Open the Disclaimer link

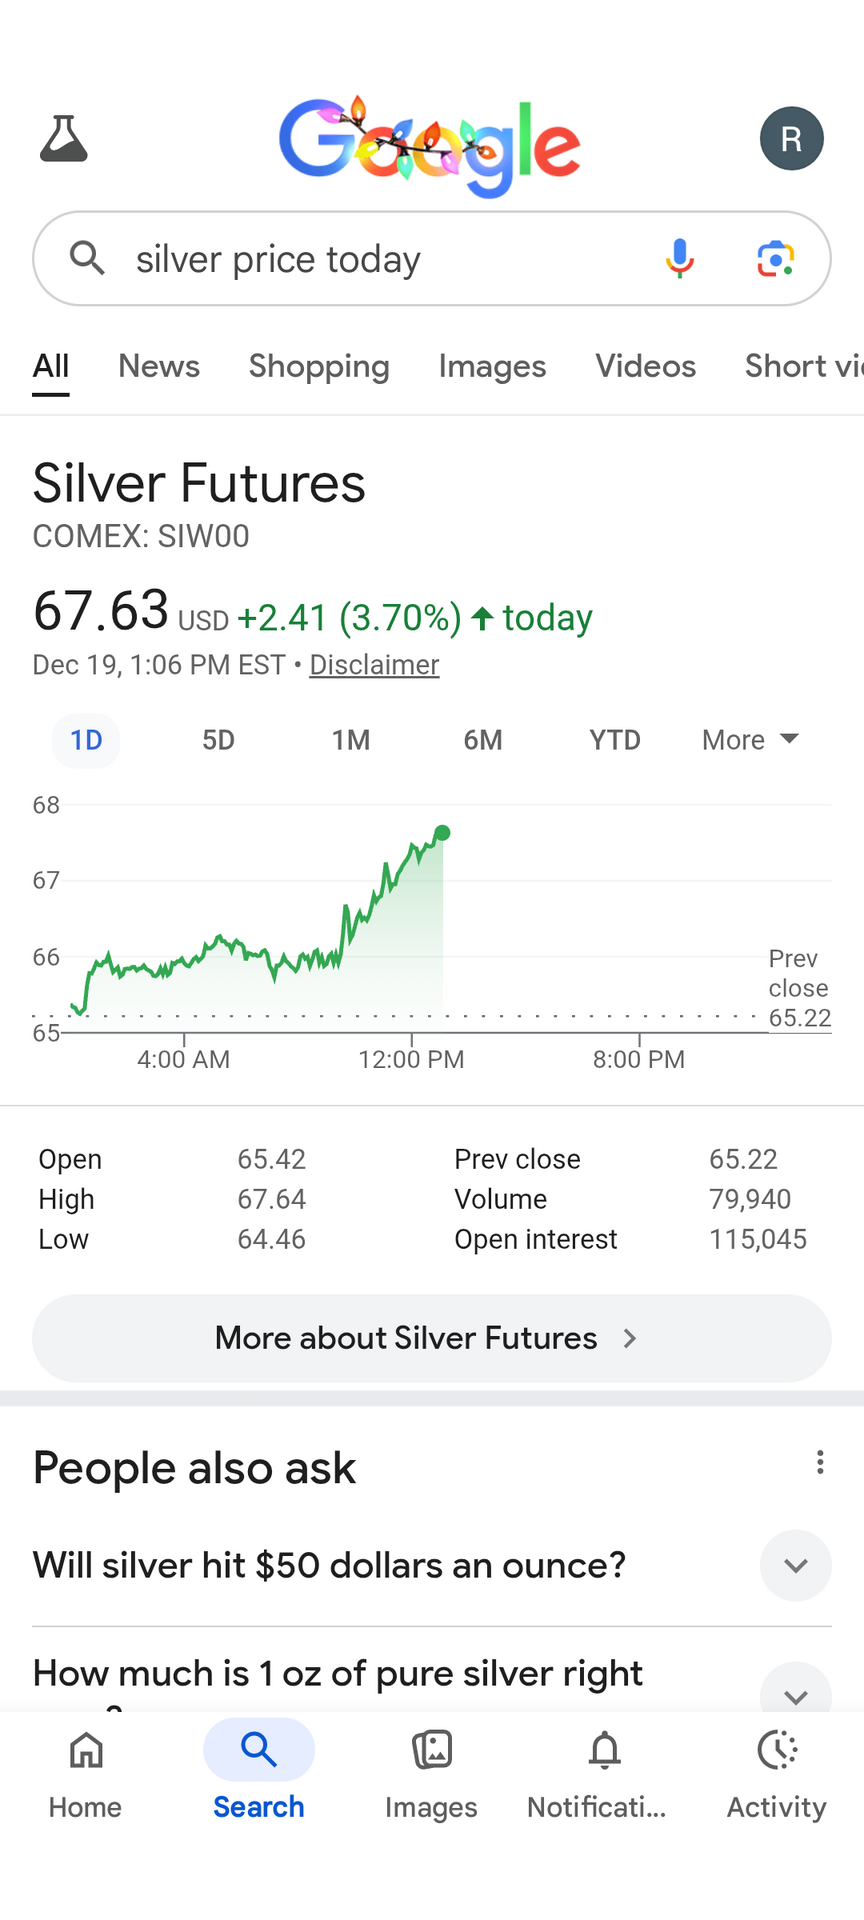(x=374, y=665)
